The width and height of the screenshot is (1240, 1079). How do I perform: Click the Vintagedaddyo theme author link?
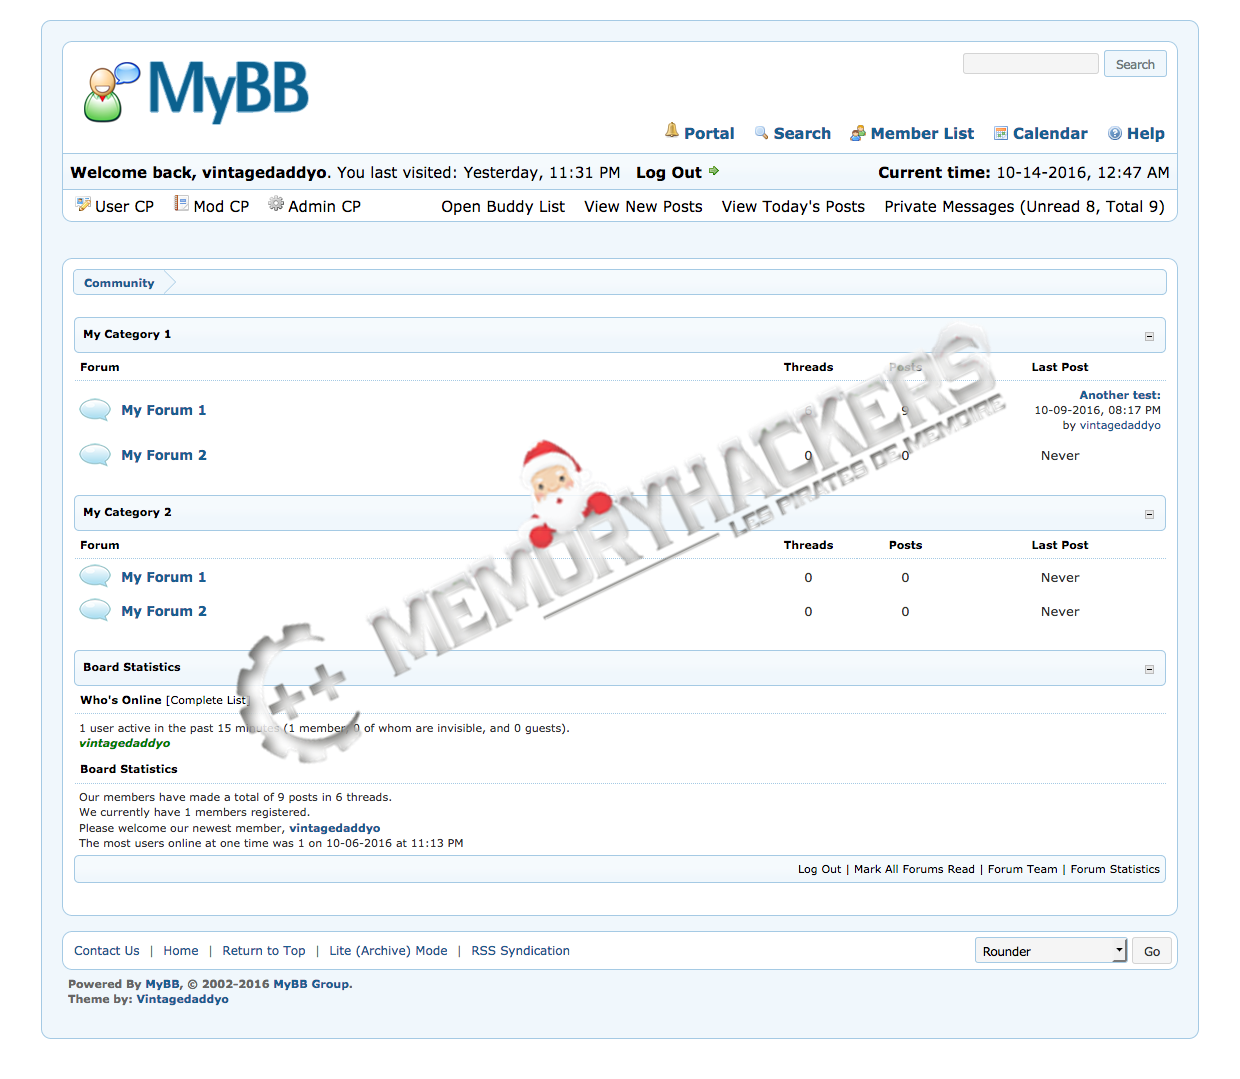coord(182,999)
